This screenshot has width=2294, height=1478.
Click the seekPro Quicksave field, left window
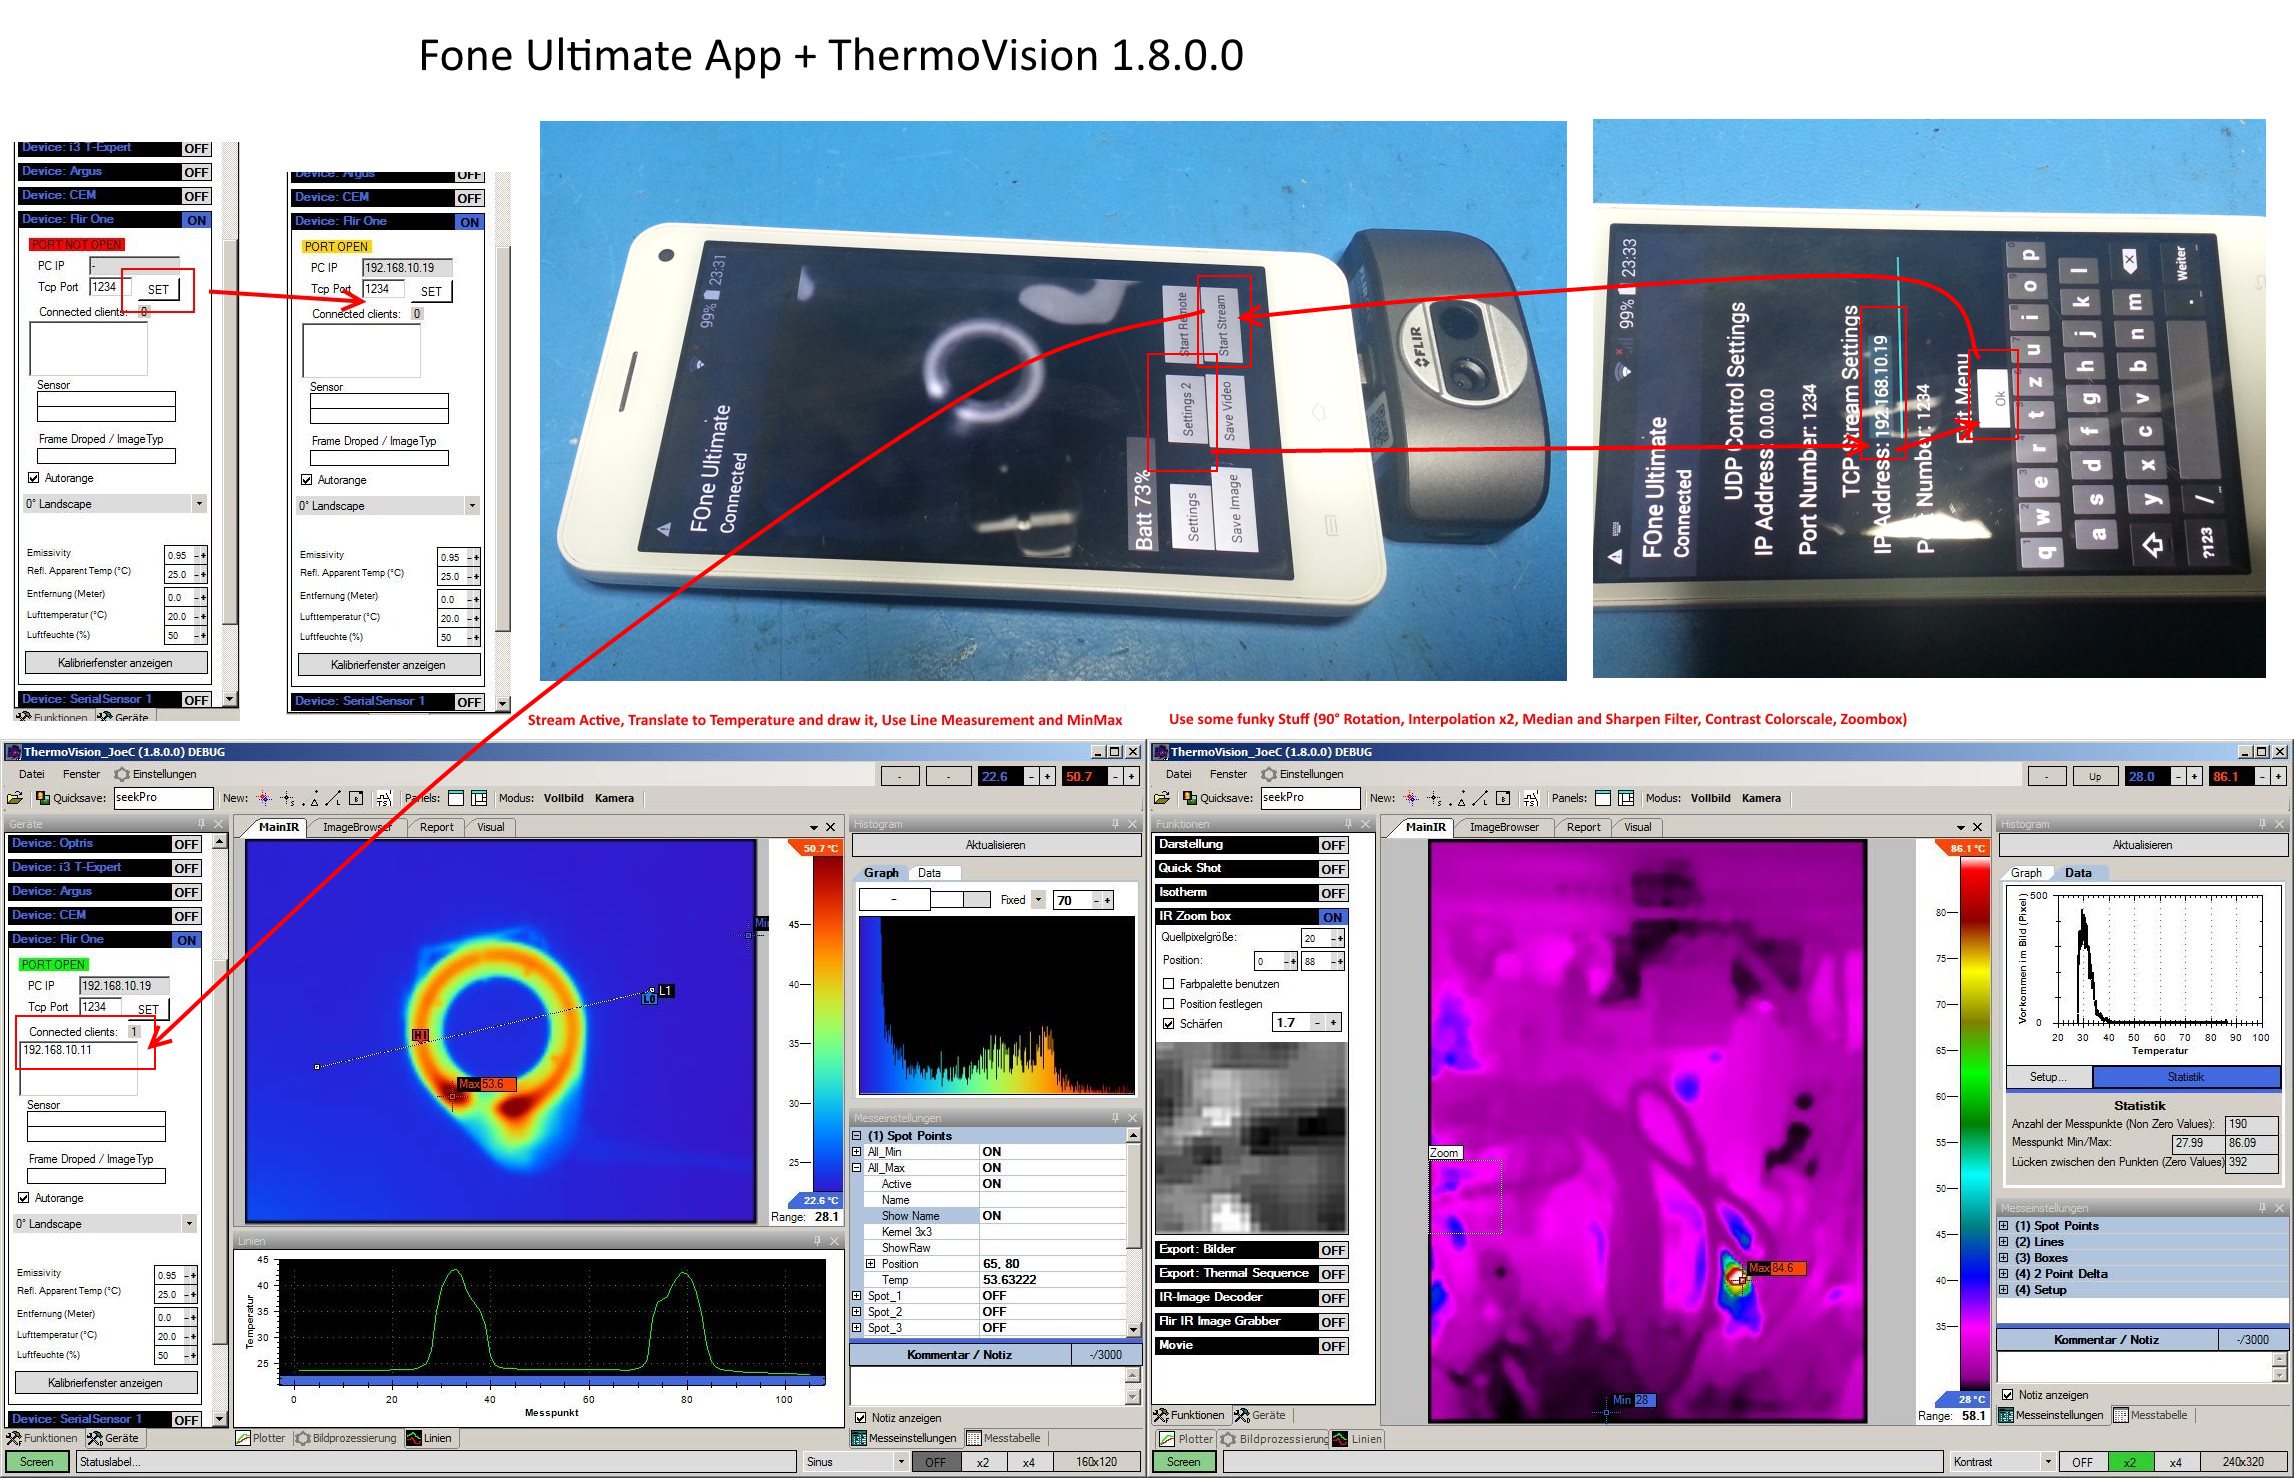click(x=162, y=798)
